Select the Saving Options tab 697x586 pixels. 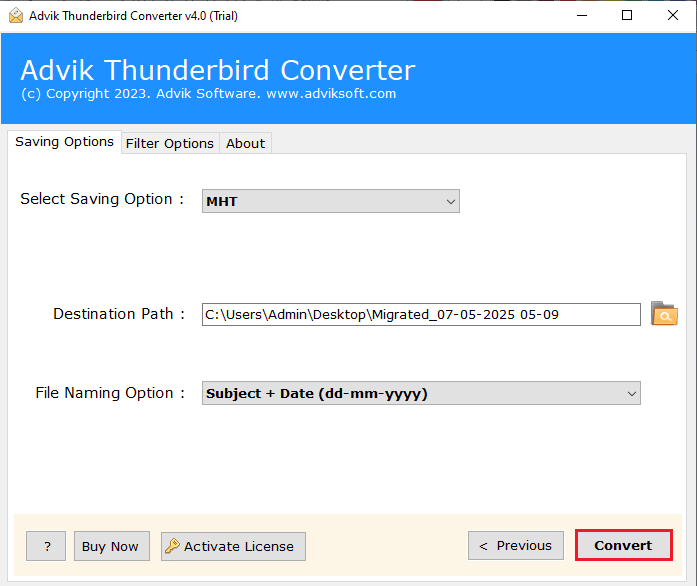[64, 142]
